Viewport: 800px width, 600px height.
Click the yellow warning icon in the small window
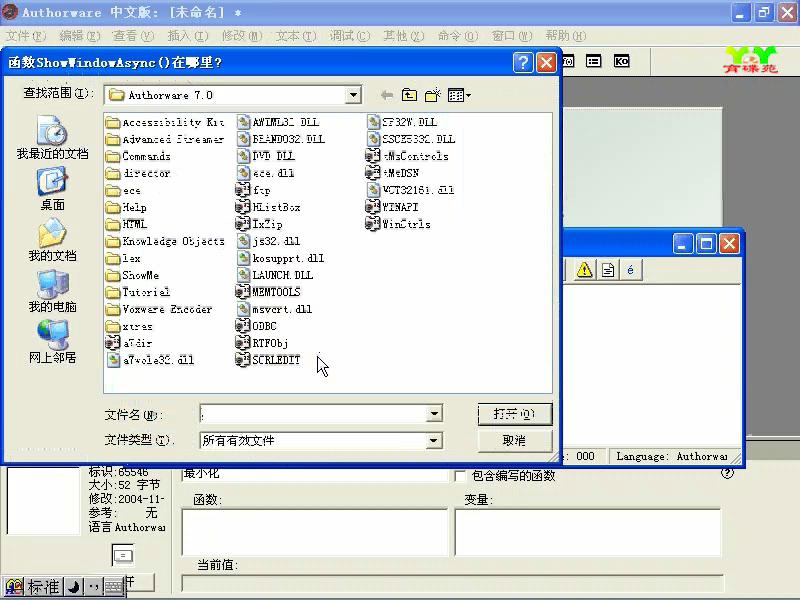pos(585,269)
